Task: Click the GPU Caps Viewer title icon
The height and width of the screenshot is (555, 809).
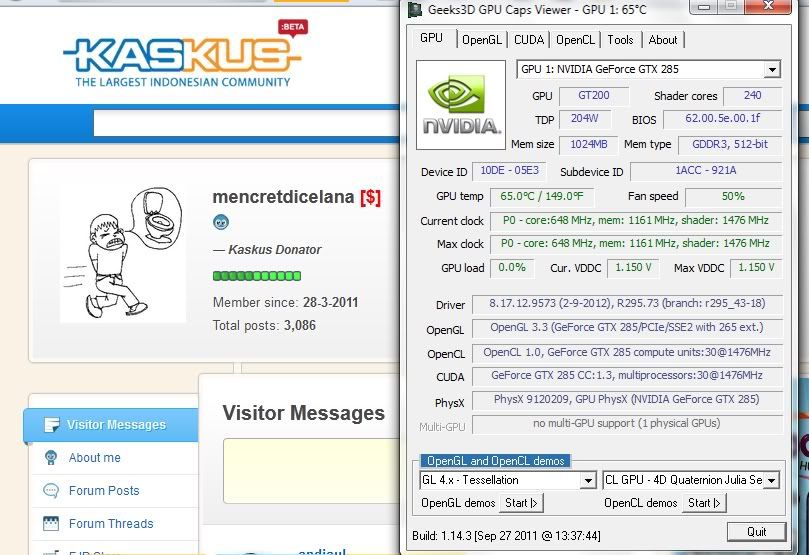Action: click(415, 9)
